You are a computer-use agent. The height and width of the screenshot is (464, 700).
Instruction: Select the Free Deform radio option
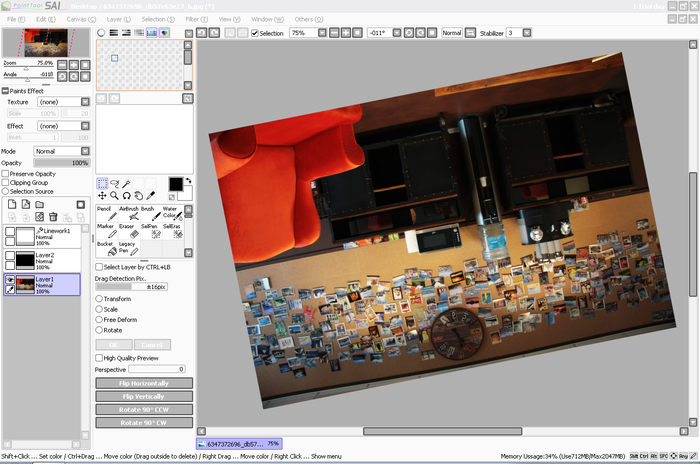pyautogui.click(x=99, y=320)
